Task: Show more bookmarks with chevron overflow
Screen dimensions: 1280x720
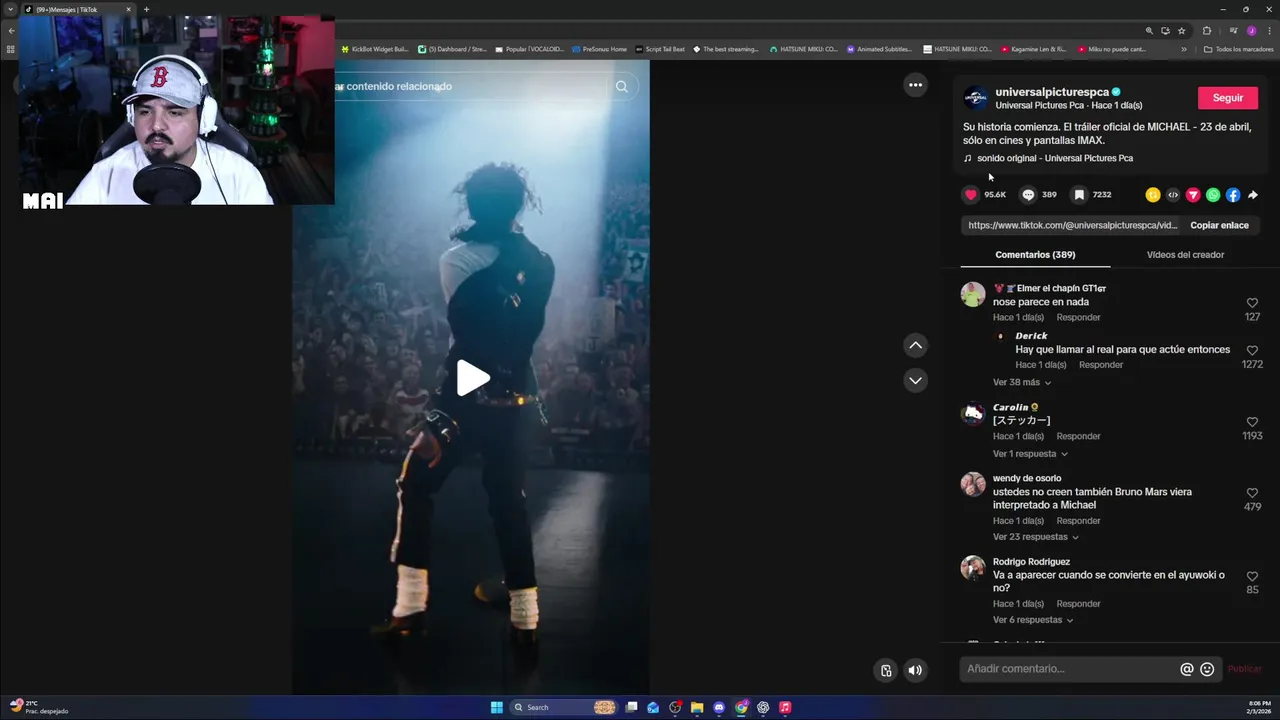Action: point(1184,49)
